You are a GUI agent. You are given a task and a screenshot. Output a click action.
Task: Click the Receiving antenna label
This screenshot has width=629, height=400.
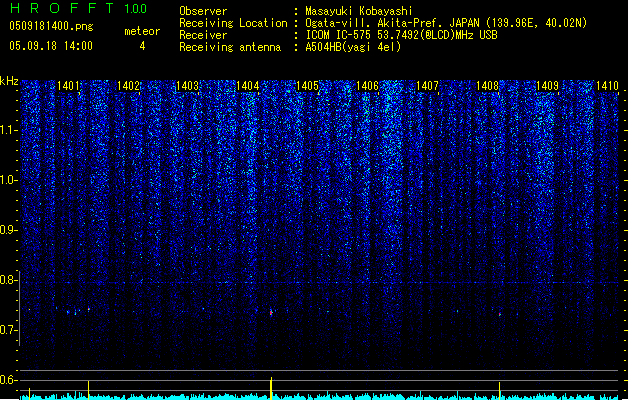click(230, 47)
